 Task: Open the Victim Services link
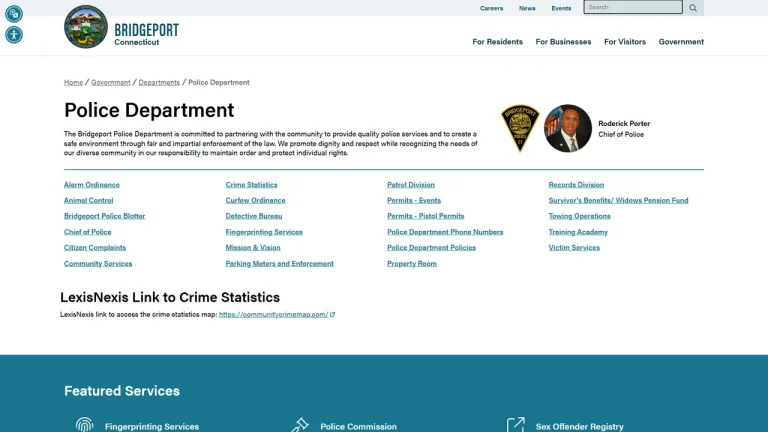coord(574,248)
